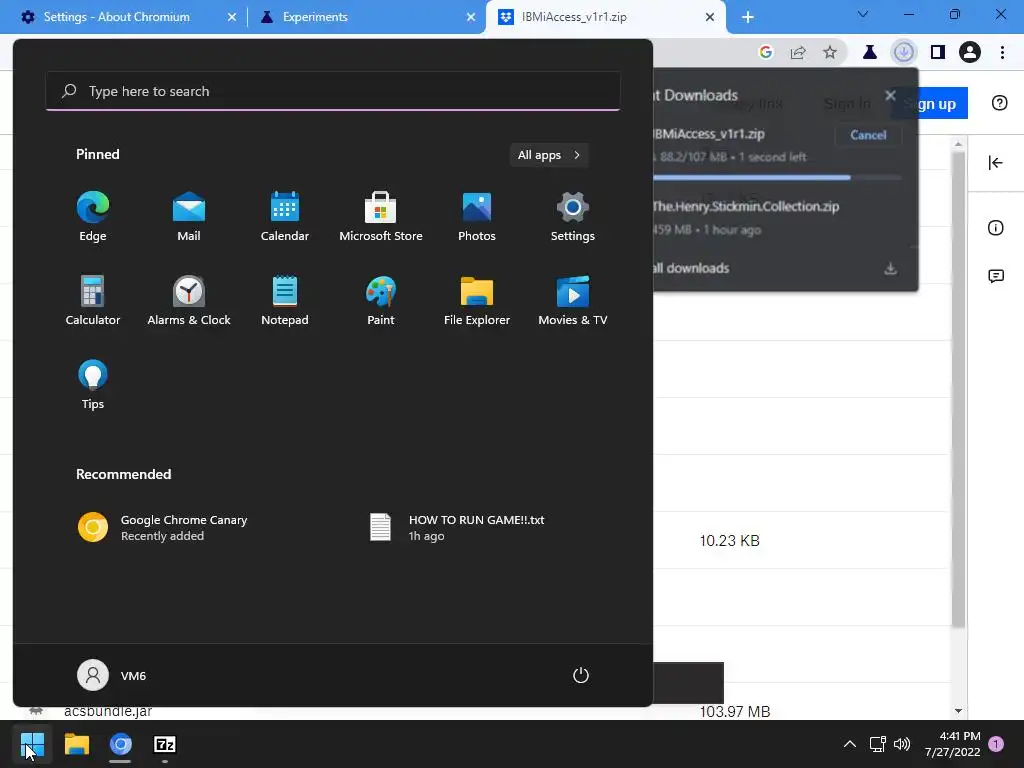Show hidden system tray icons

[x=850, y=744]
